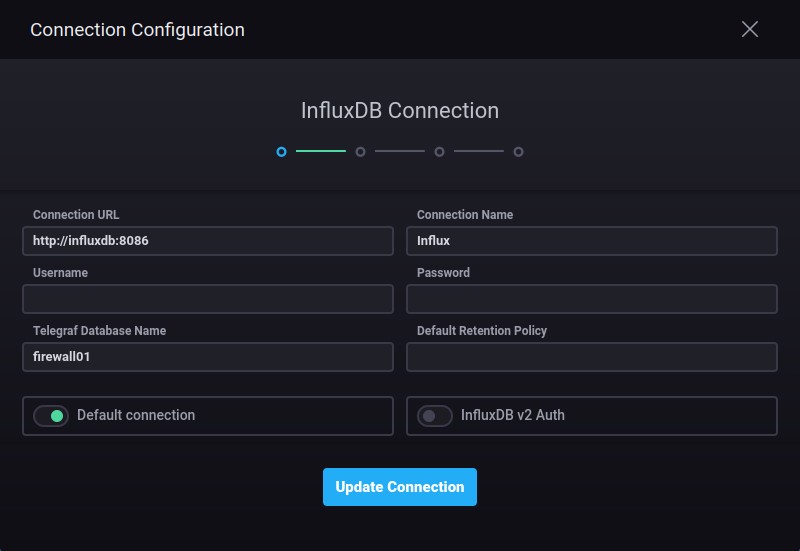Jump to the third wizard step dot
The height and width of the screenshot is (551, 800).
439,152
